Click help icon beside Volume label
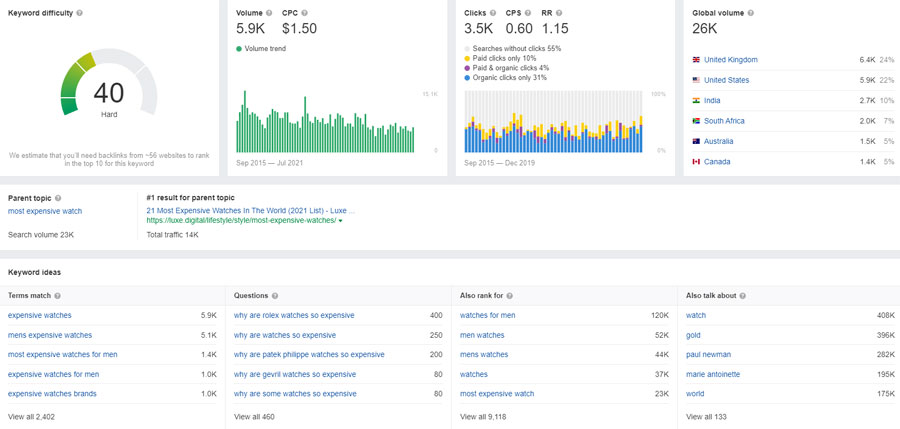This screenshot has height=429, width=900. pos(269,13)
